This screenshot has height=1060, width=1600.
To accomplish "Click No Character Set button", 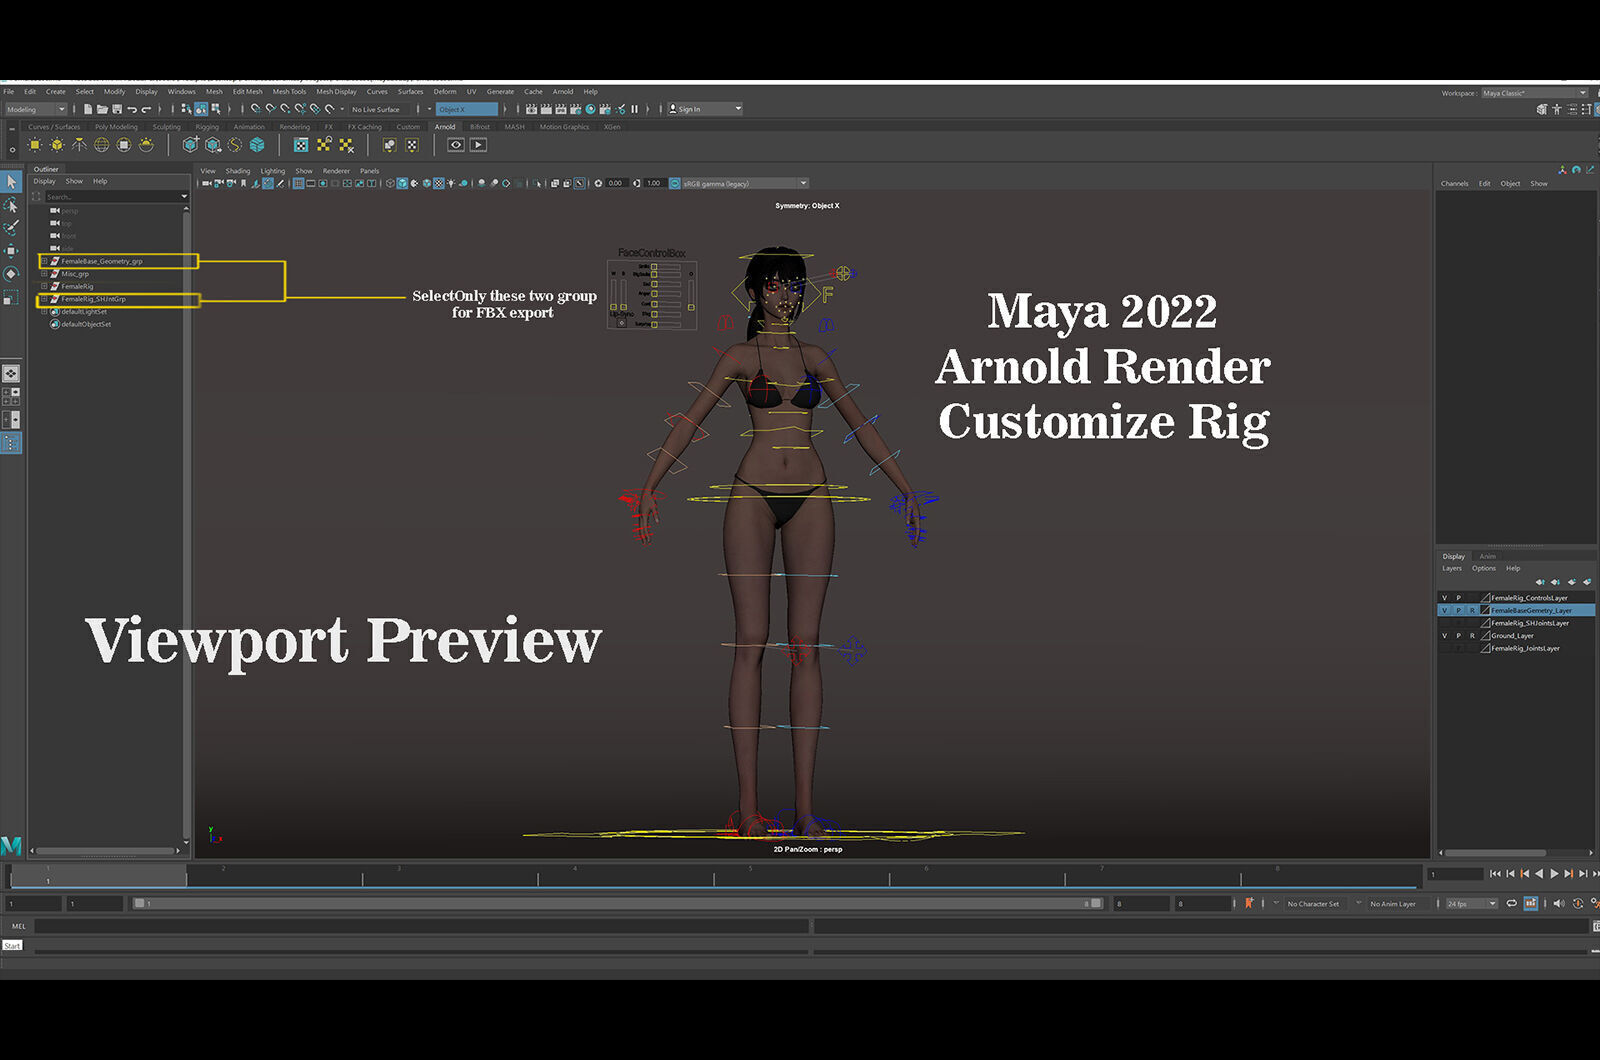I will [1313, 903].
